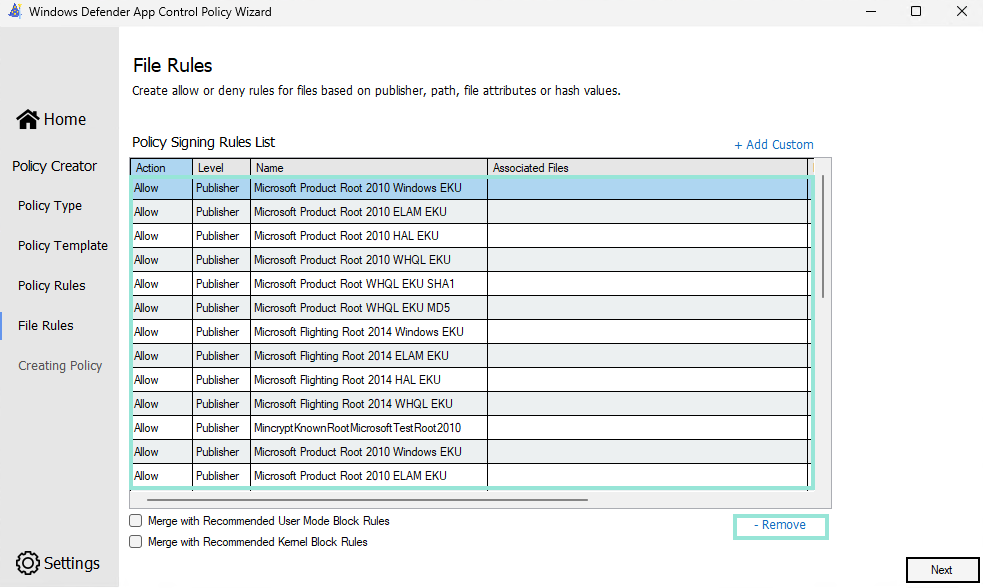Click the Home house icon
Viewport: 983px width, 588px height.
(28, 119)
